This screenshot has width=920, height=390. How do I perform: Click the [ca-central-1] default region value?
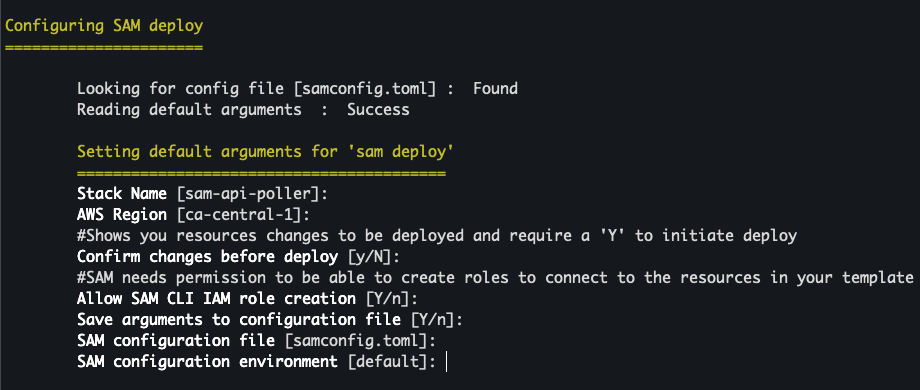tap(241, 215)
